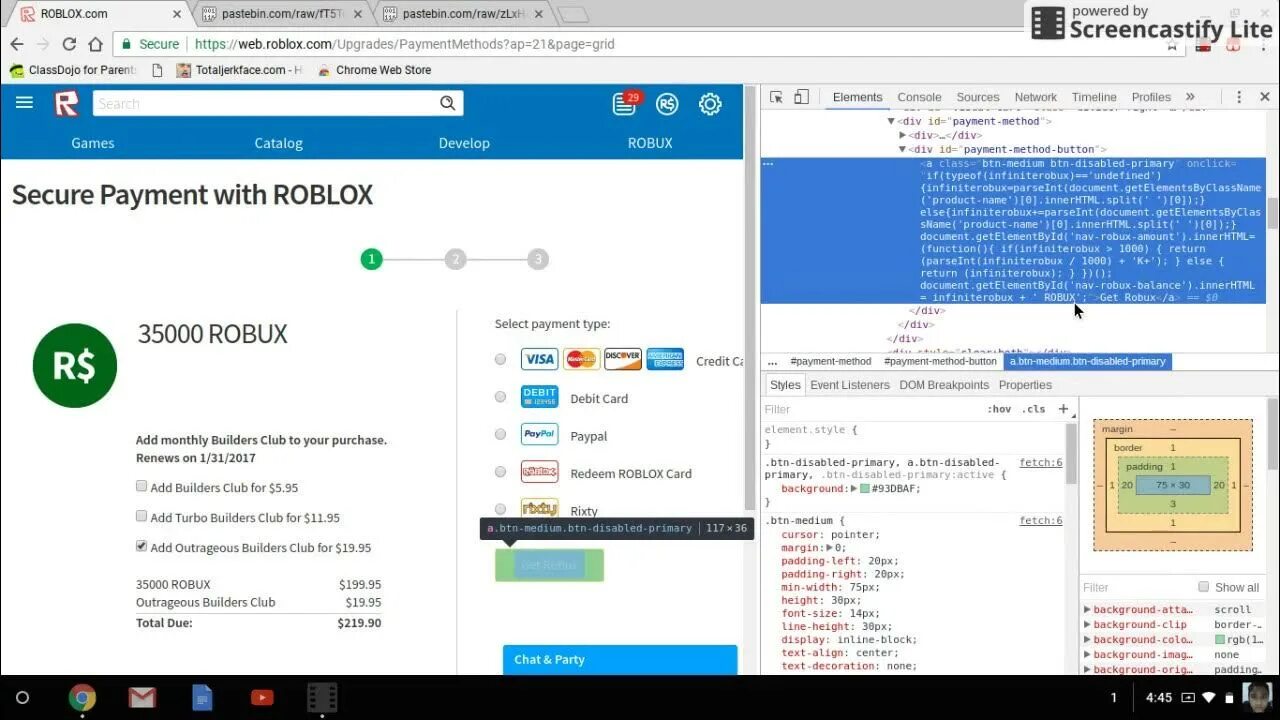Screen dimensions: 1280x720
Task: Expand the collapsed div… node
Action: coord(903,135)
